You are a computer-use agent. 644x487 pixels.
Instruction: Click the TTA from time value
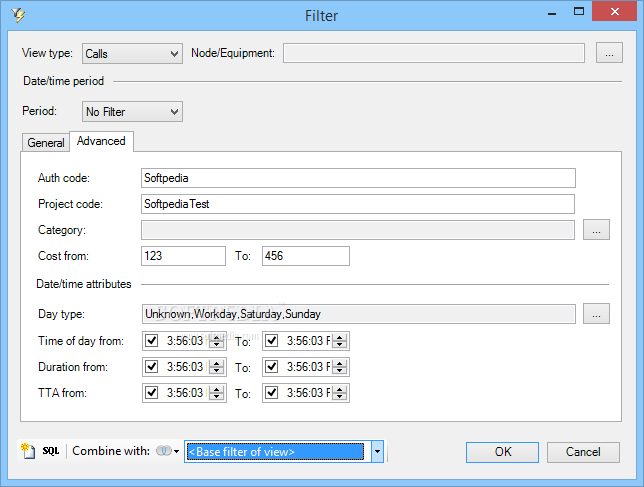185,393
